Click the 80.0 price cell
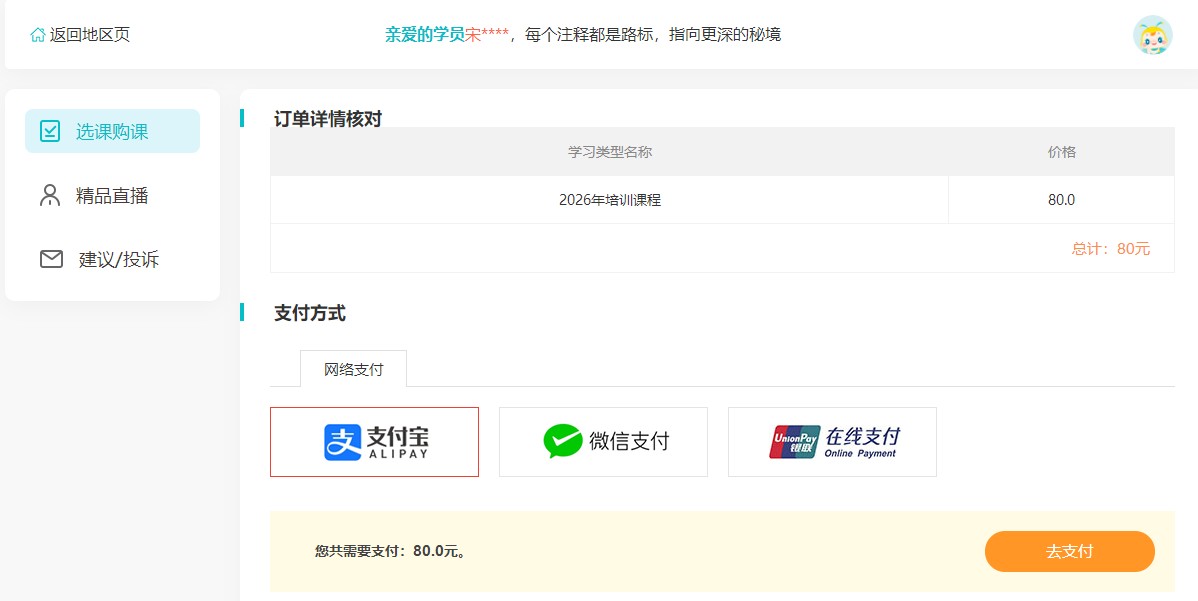The width and height of the screenshot is (1198, 601). tap(1061, 200)
